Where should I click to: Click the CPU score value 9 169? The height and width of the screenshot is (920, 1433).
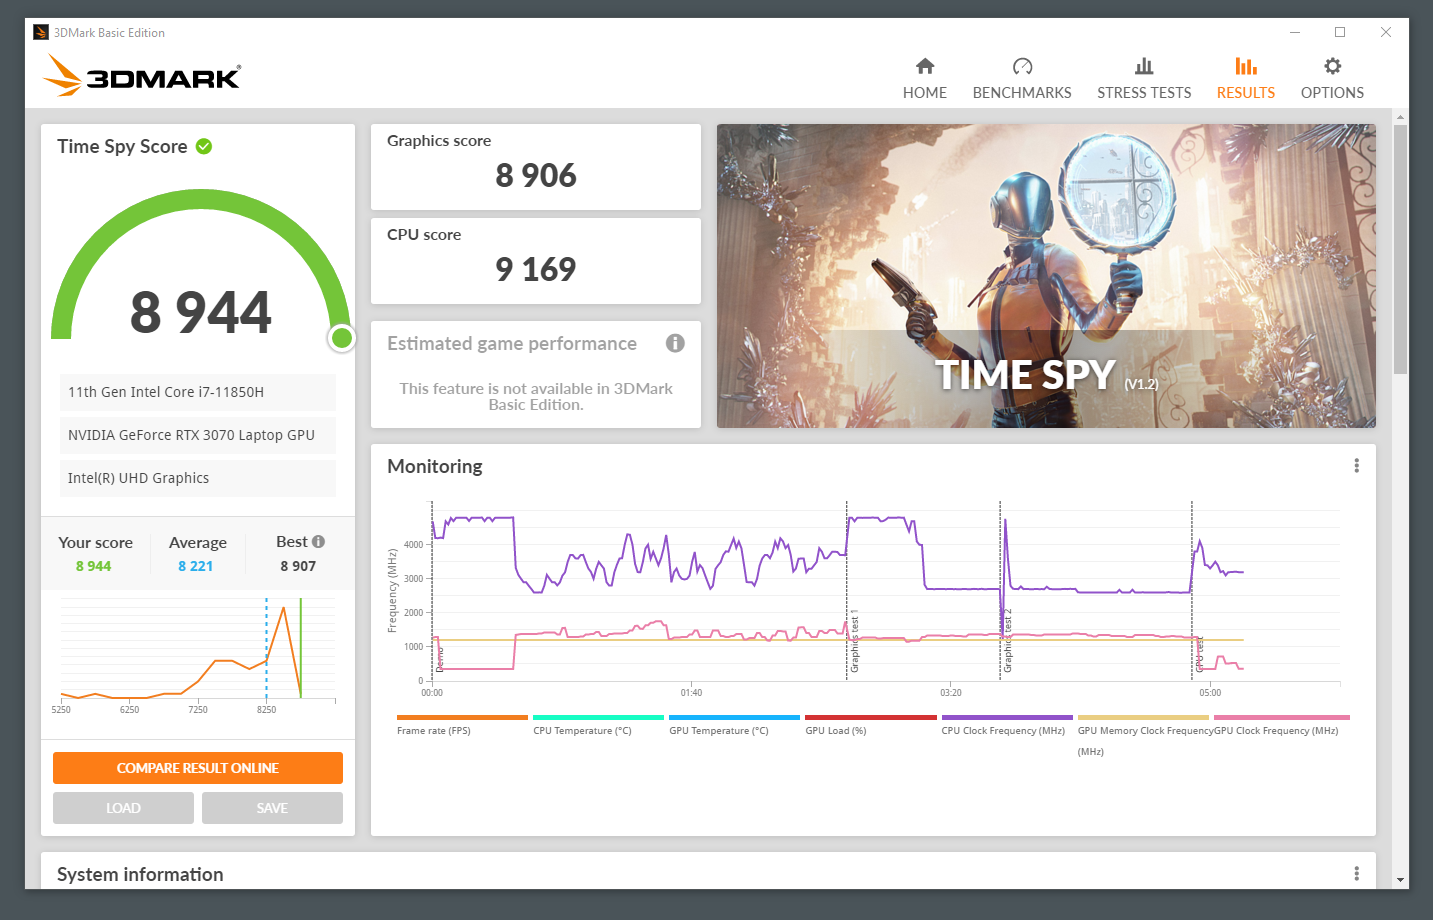[536, 269]
